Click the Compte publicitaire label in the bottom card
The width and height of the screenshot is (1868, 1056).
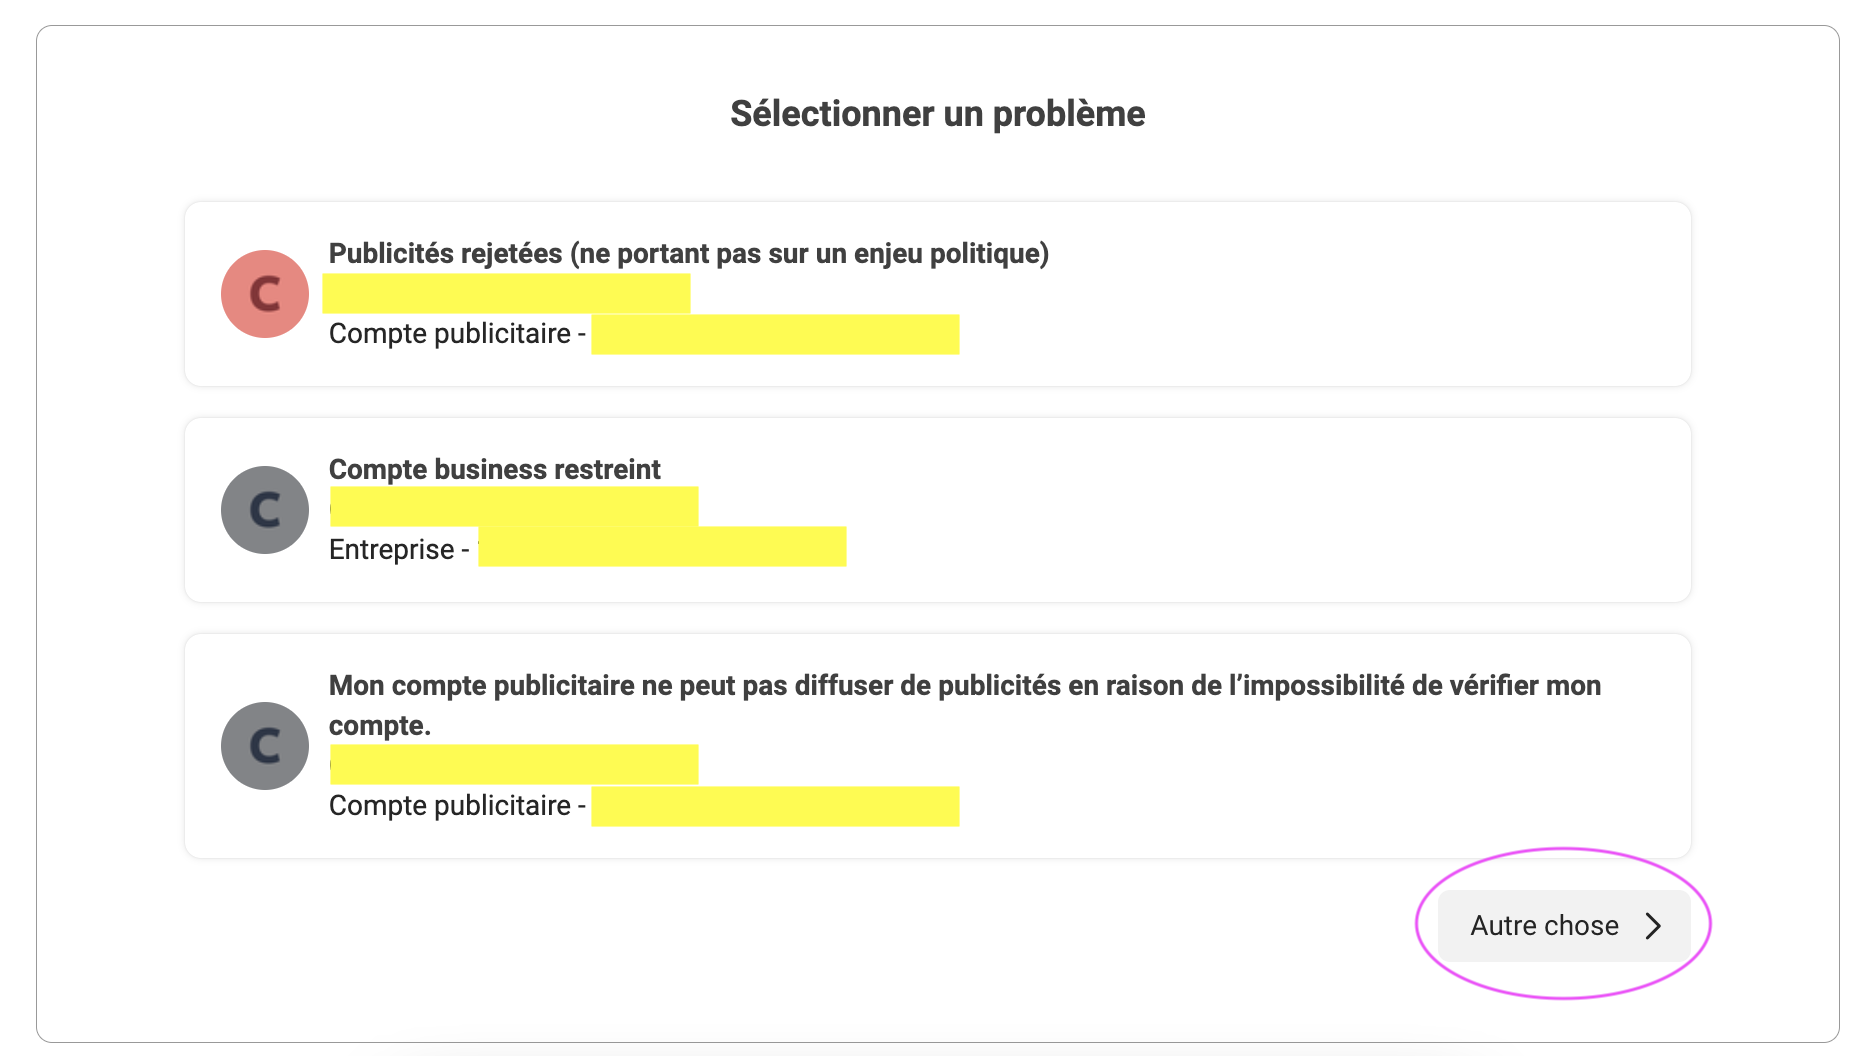pyautogui.click(x=450, y=806)
